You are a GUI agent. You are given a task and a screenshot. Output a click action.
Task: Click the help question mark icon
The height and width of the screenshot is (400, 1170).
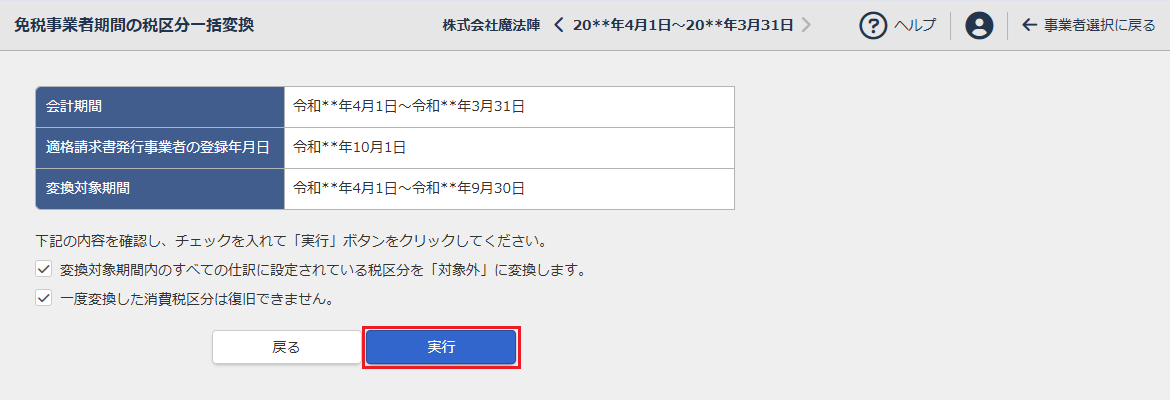(874, 26)
